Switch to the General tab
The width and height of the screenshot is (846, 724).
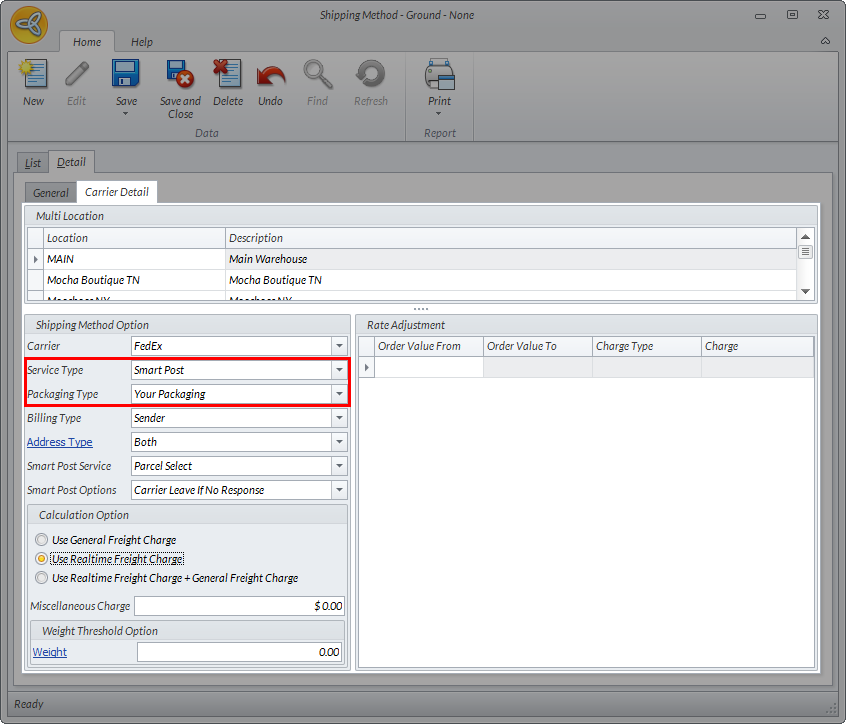[51, 193]
